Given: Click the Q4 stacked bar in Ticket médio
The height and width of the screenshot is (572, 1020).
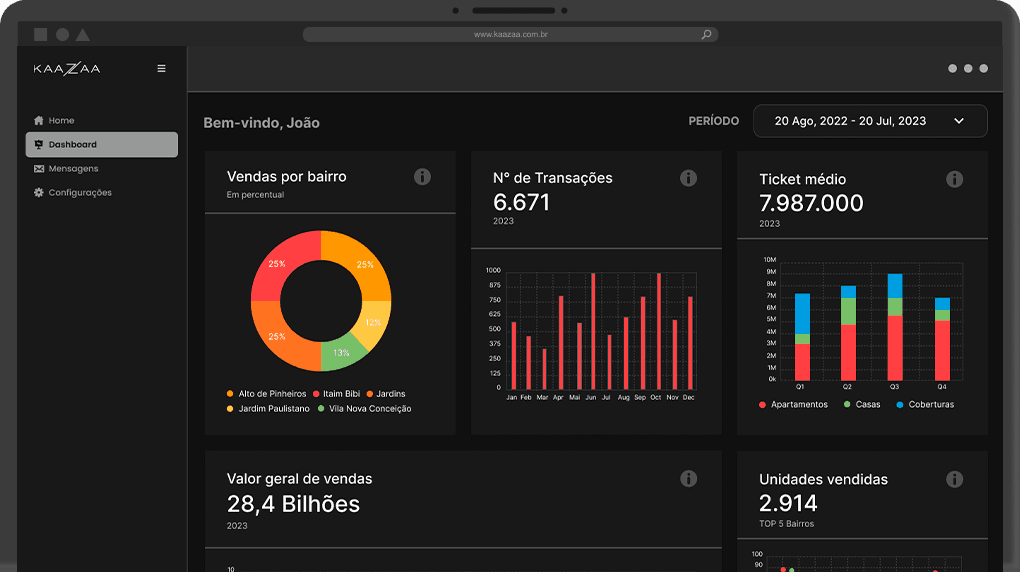Looking at the screenshot, I should (943, 339).
